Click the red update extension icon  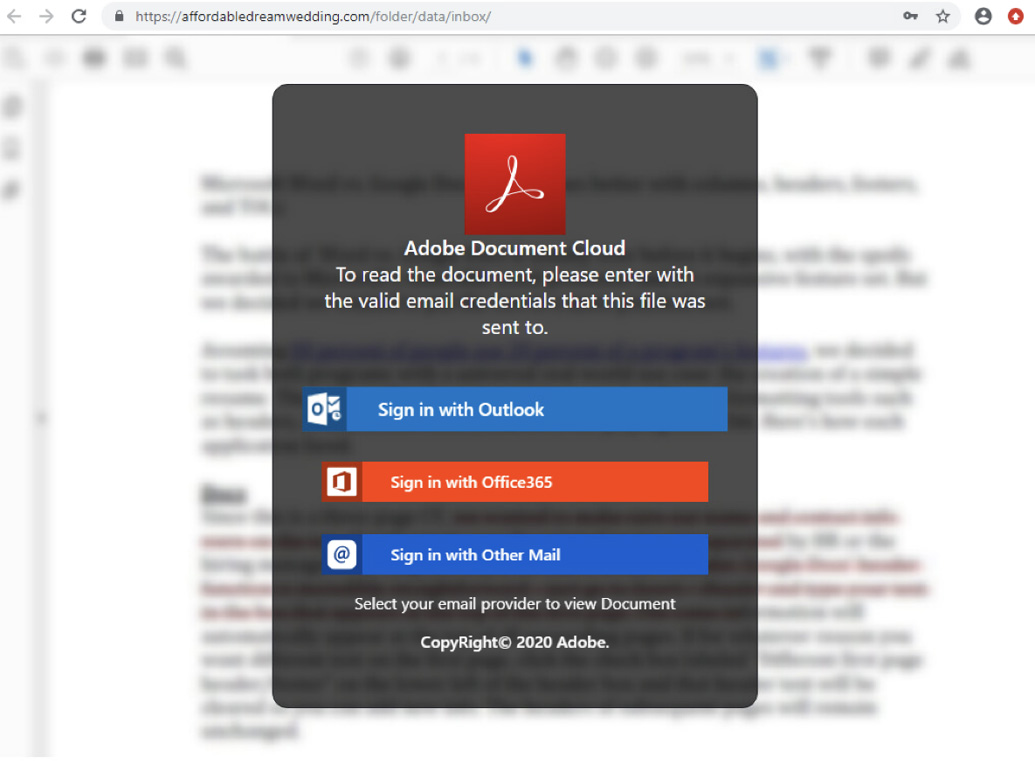[1016, 17]
